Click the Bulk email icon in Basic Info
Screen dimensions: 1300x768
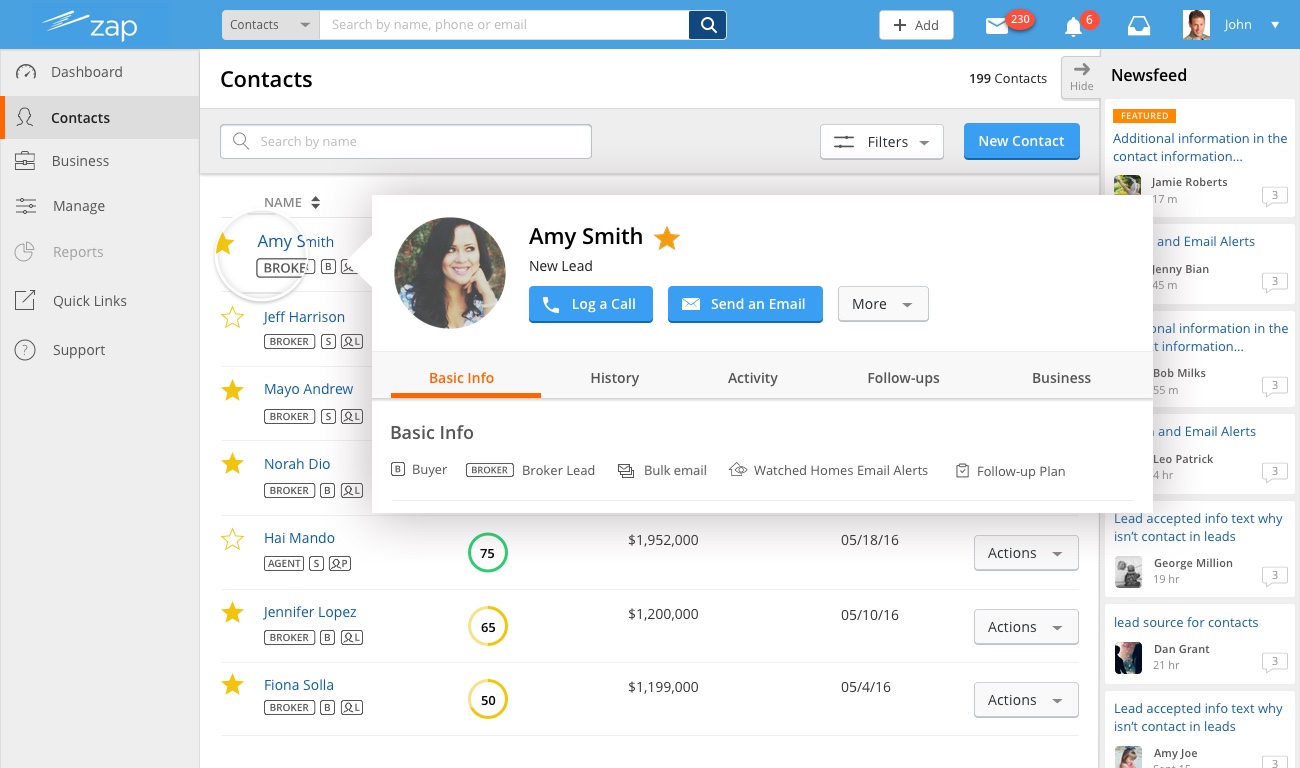[626, 470]
